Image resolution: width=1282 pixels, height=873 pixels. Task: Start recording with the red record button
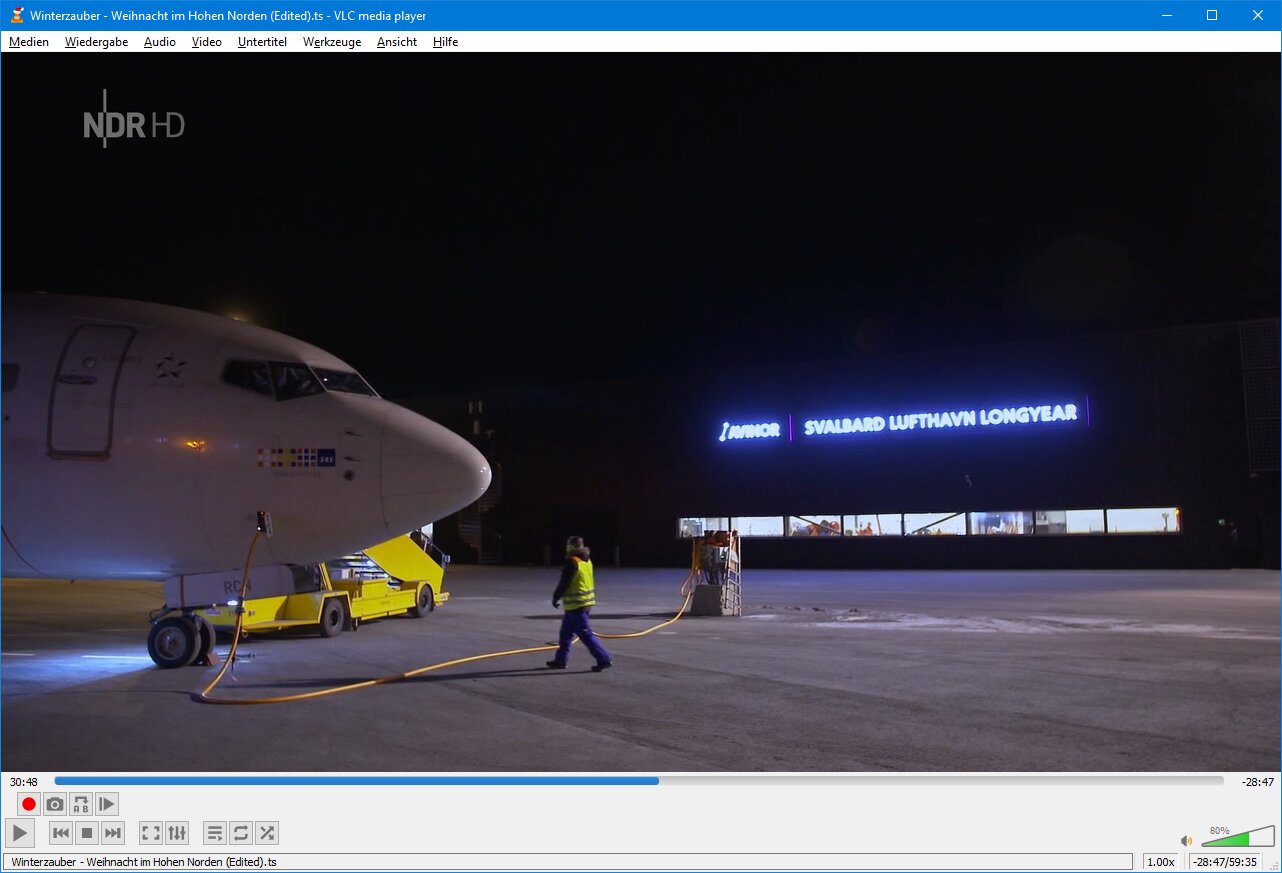pos(29,804)
